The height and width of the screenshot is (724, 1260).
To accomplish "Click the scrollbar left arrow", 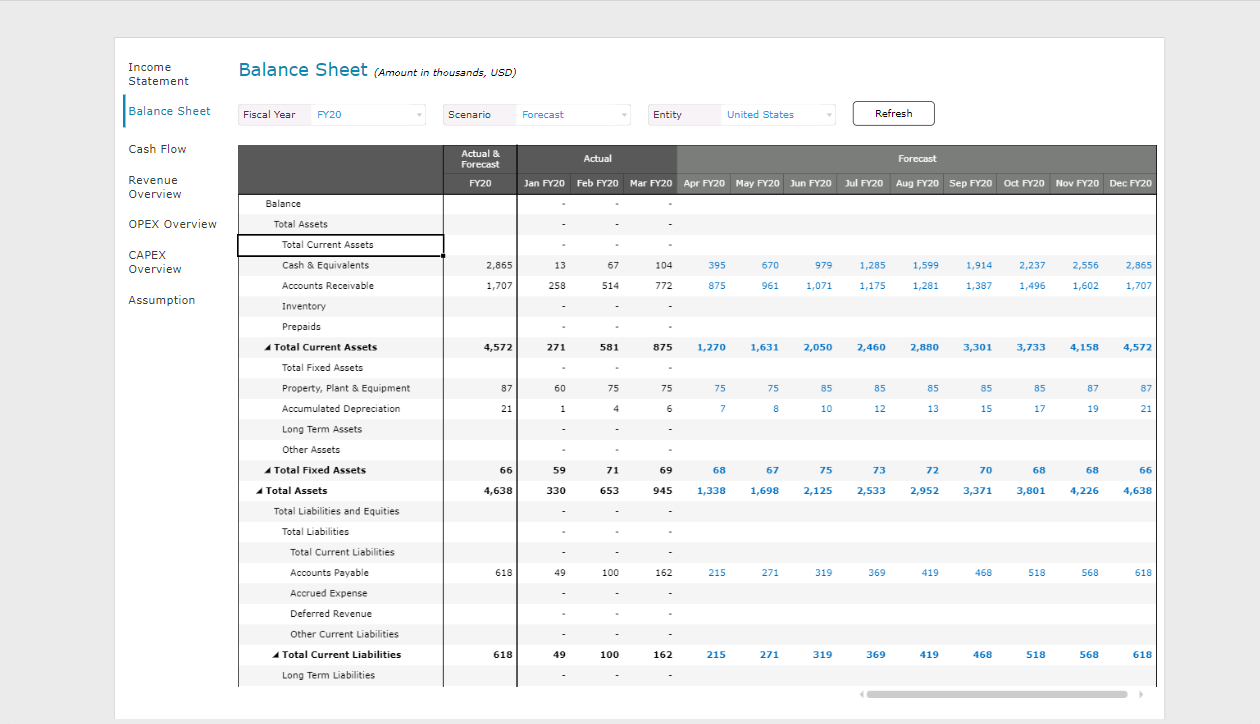I will [861, 694].
